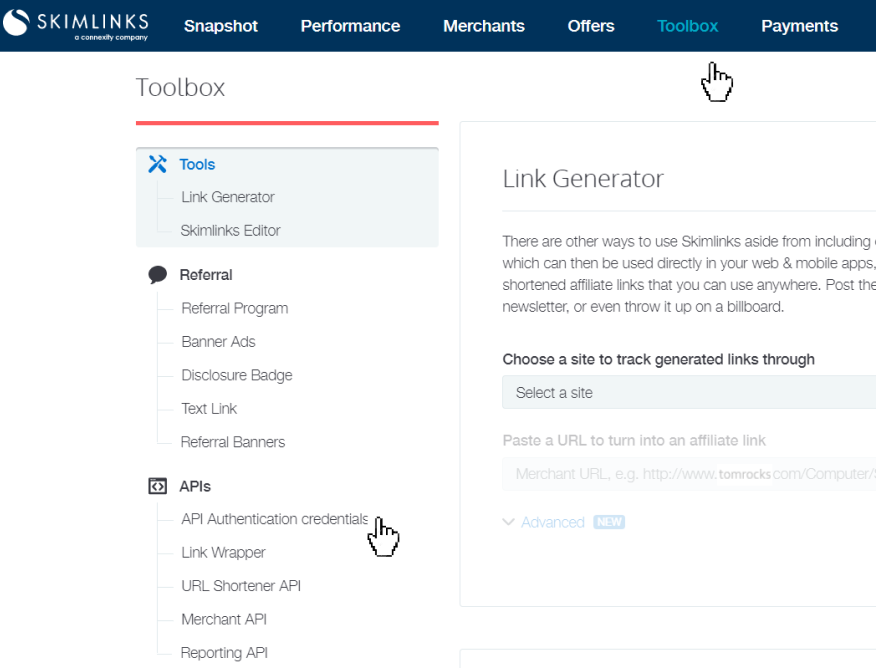Select the Toolbox tab

687,26
